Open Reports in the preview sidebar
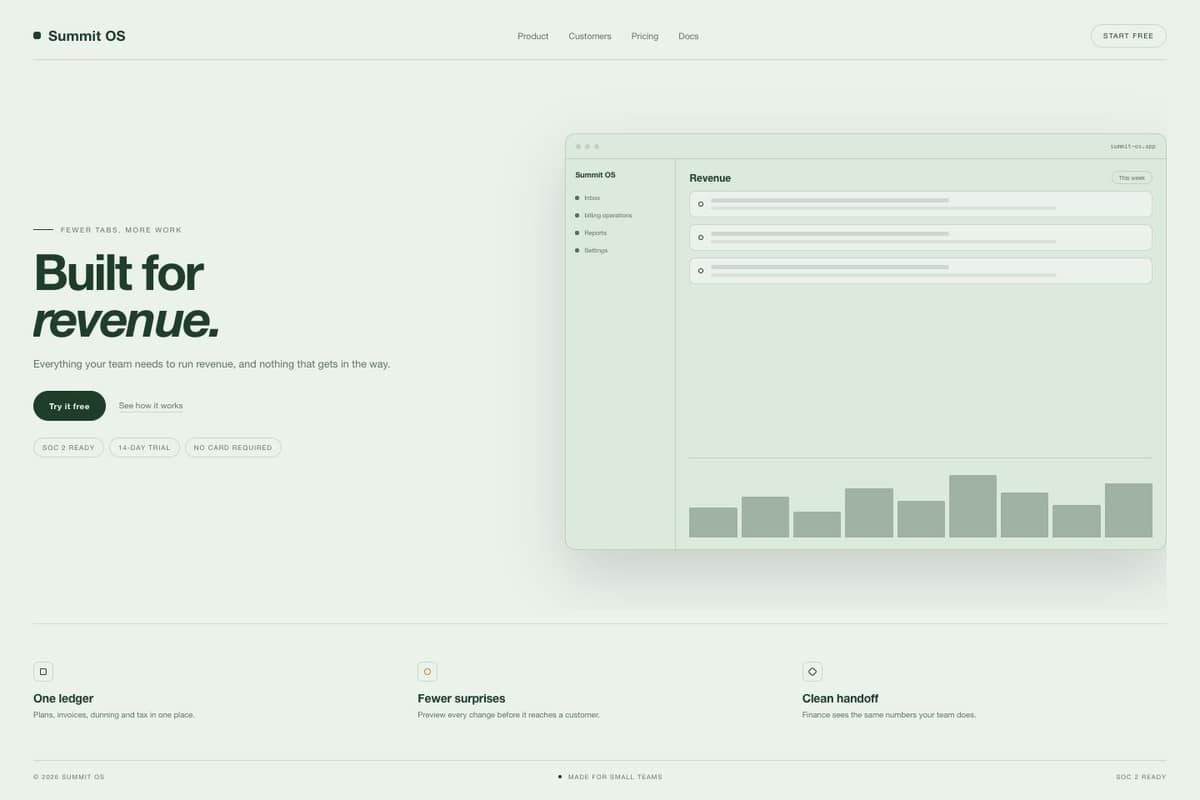Viewport: 1200px width, 800px height. pyautogui.click(x=591, y=233)
